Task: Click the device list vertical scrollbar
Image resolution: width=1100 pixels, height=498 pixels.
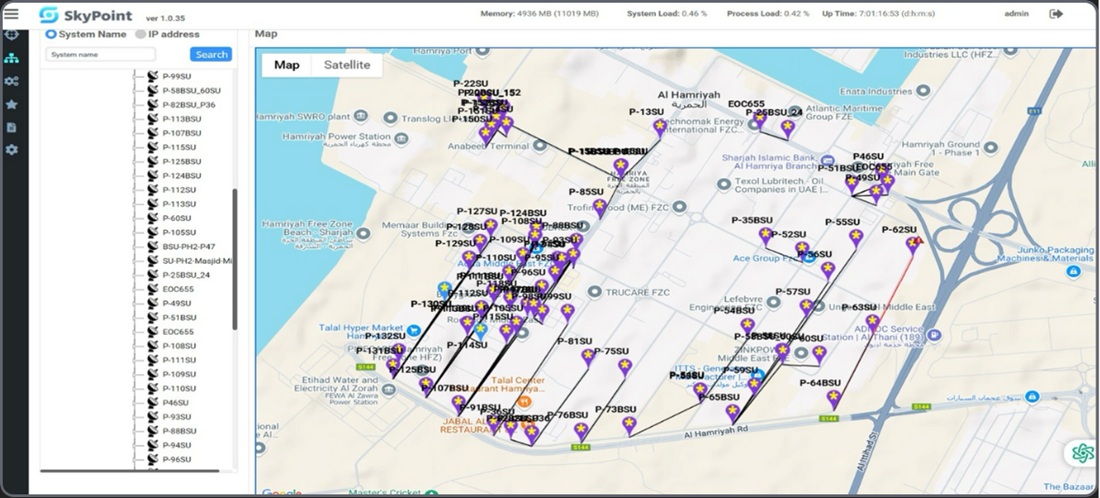Action: (235, 260)
